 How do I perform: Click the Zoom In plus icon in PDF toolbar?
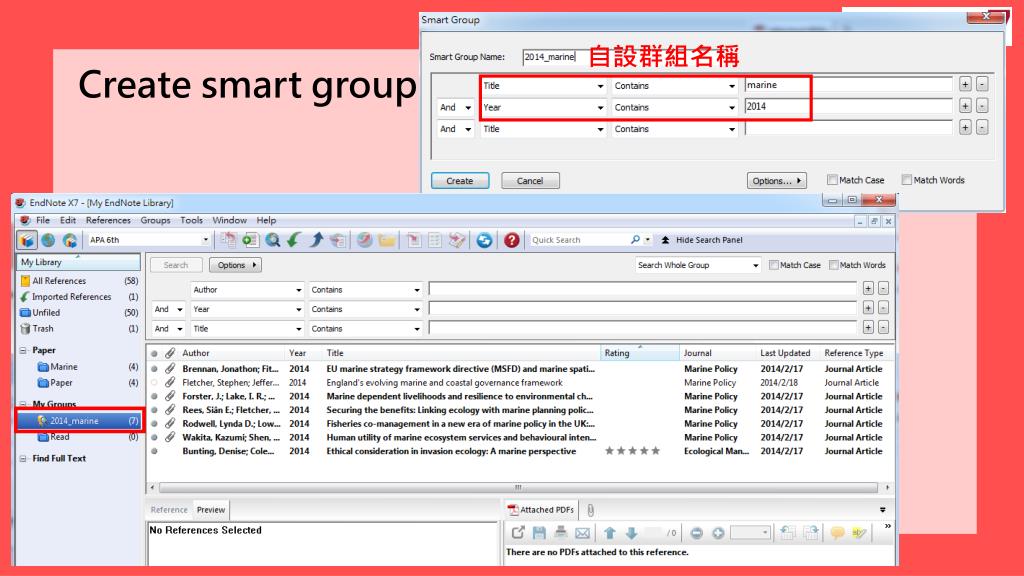point(718,533)
